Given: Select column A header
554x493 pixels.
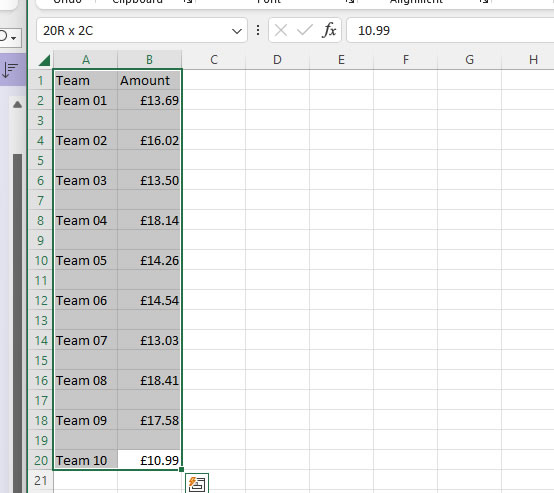Looking at the screenshot, I should click(86, 60).
